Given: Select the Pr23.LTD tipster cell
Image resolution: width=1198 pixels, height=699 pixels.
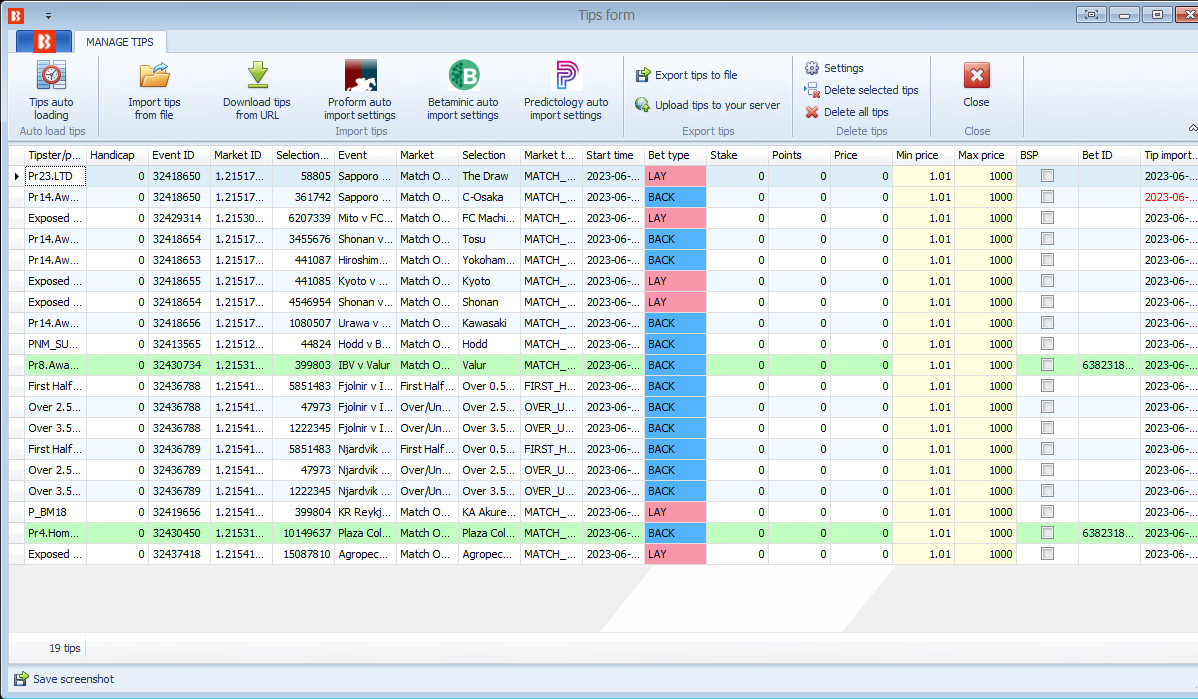Looking at the screenshot, I should [55, 176].
